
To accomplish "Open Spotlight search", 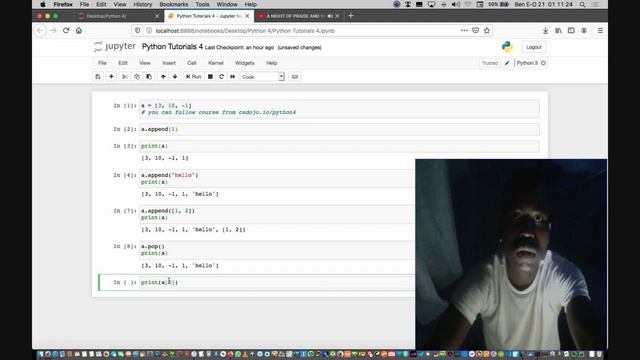I will coord(582,4).
